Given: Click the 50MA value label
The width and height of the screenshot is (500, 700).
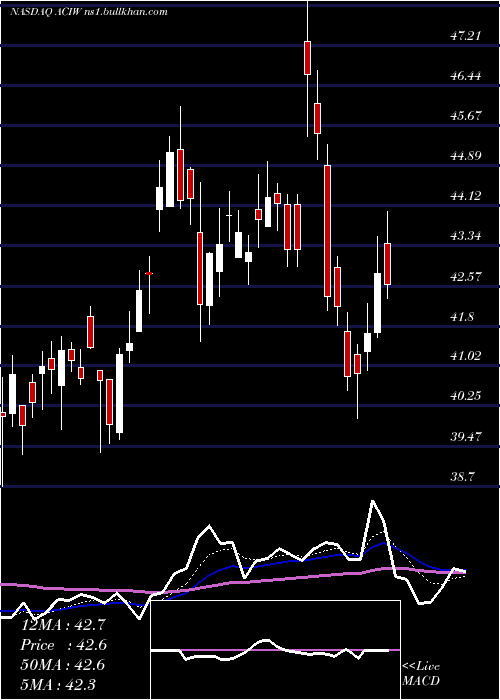Looking at the screenshot, I should [63, 664].
